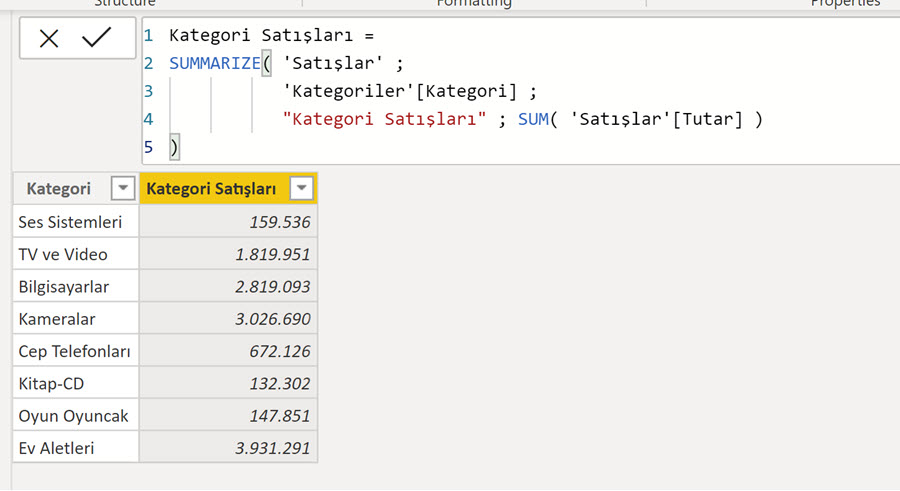Image resolution: width=900 pixels, height=491 pixels.
Task: Open the Kategori column filter dropdown
Action: click(122, 188)
